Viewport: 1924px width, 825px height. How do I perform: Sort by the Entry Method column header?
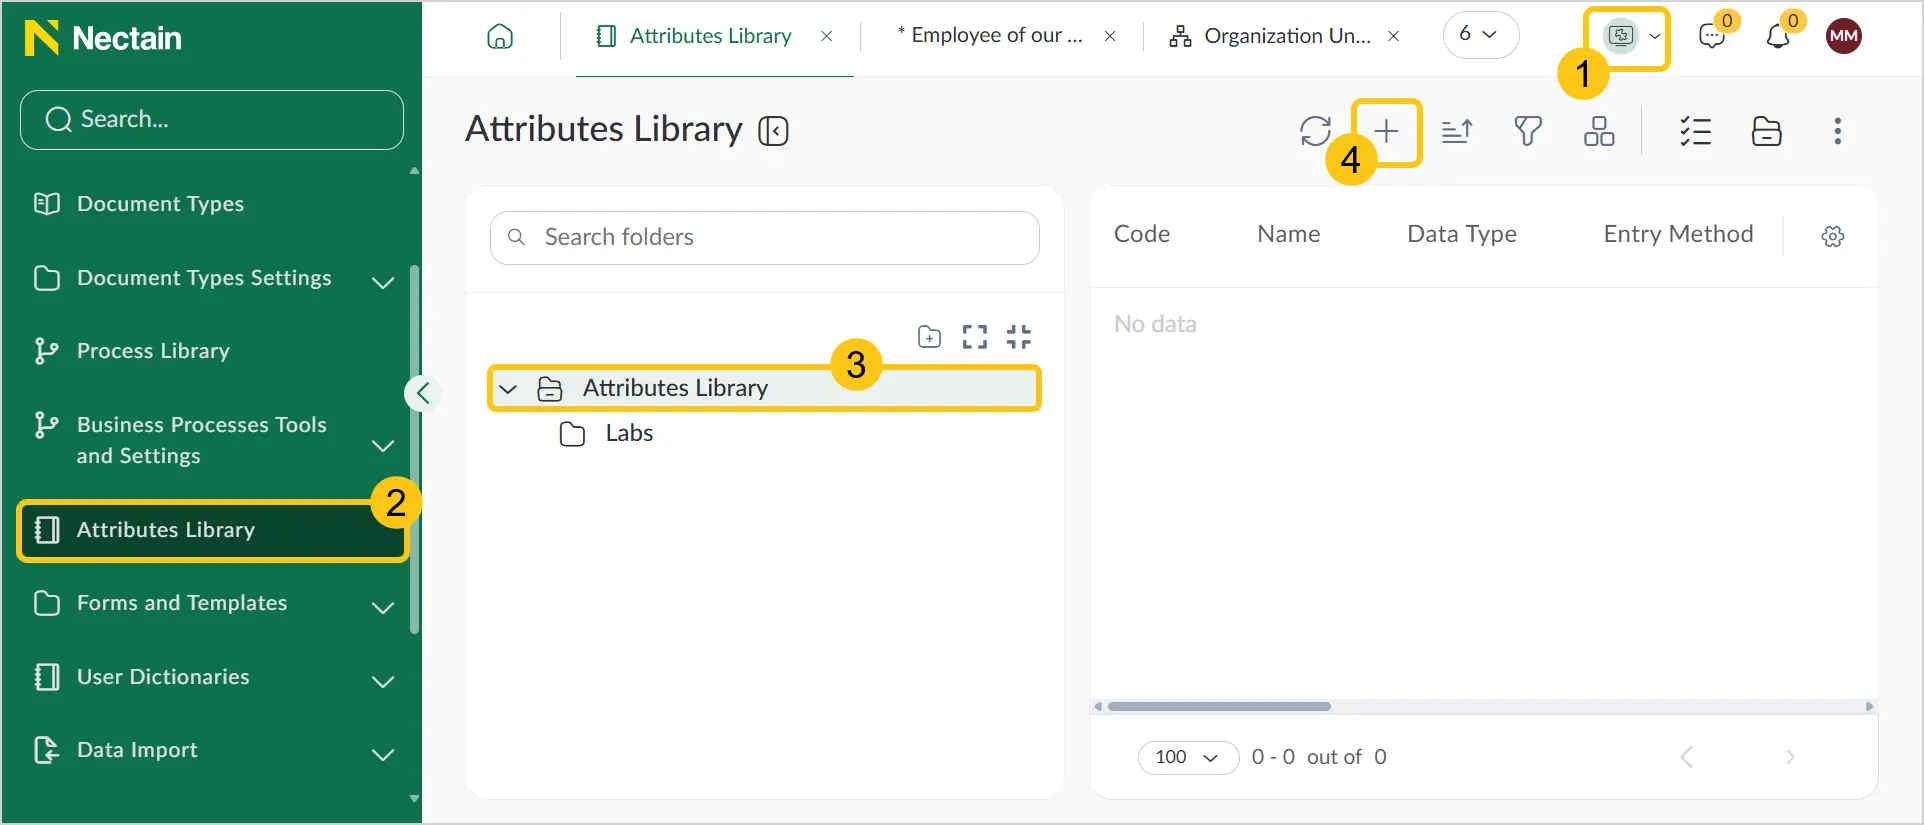(1679, 234)
